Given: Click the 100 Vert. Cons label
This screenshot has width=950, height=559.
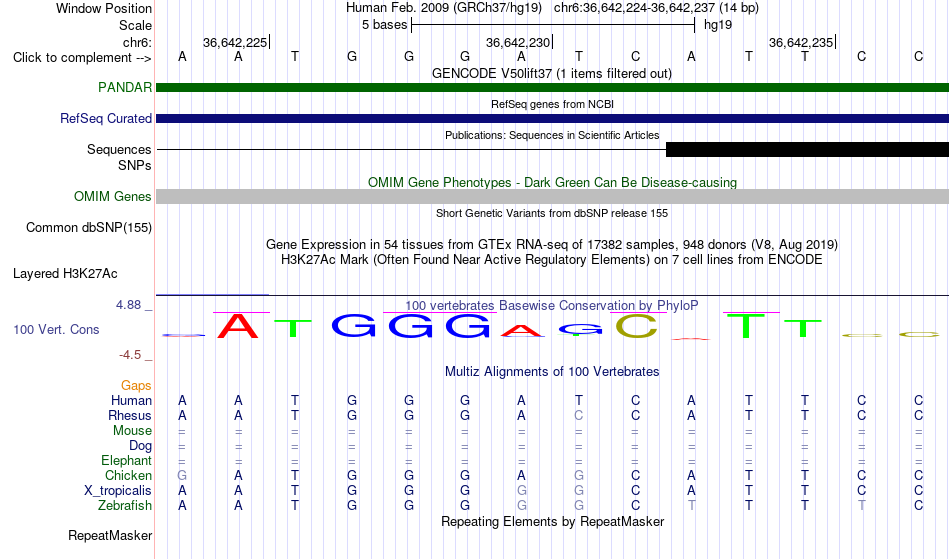Looking at the screenshot, I should pyautogui.click(x=56, y=329).
